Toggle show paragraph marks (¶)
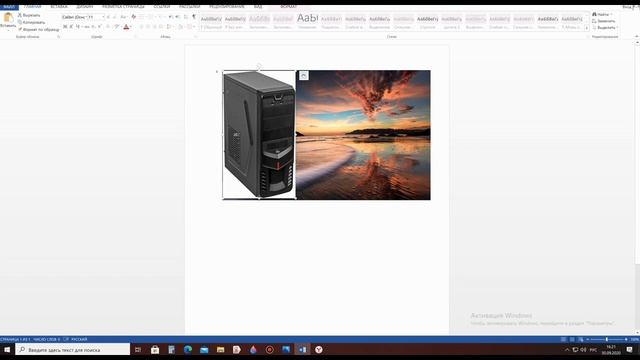The width and height of the screenshot is (640, 360). [x=194, y=17]
